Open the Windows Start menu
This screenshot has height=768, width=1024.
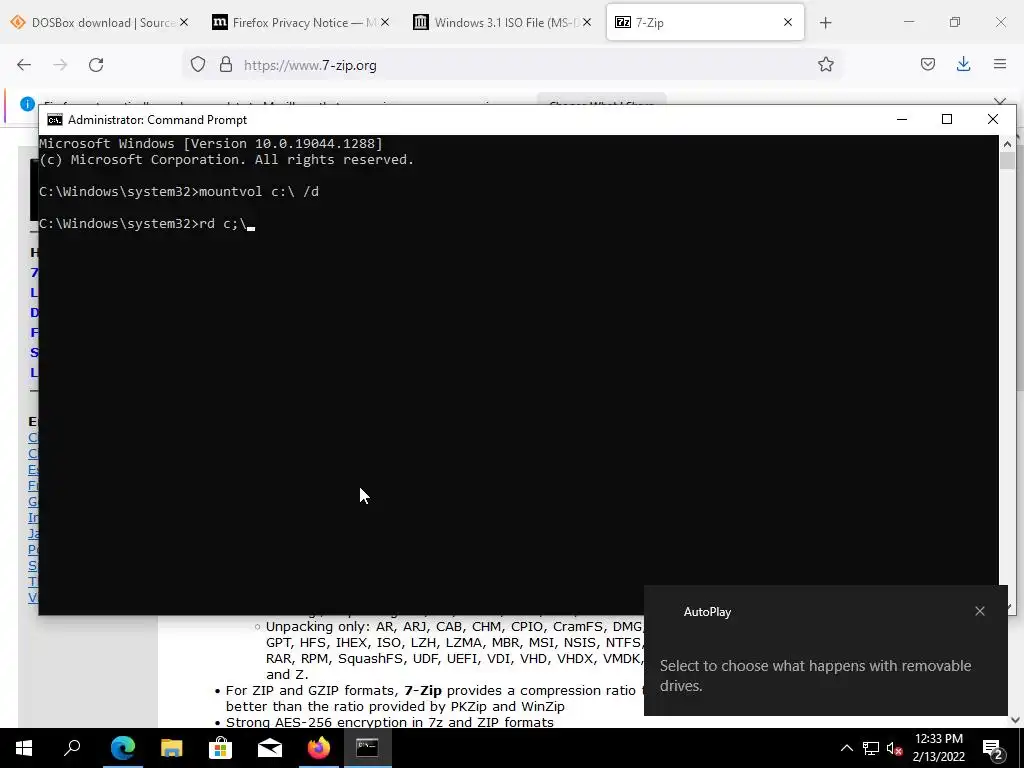(24, 748)
